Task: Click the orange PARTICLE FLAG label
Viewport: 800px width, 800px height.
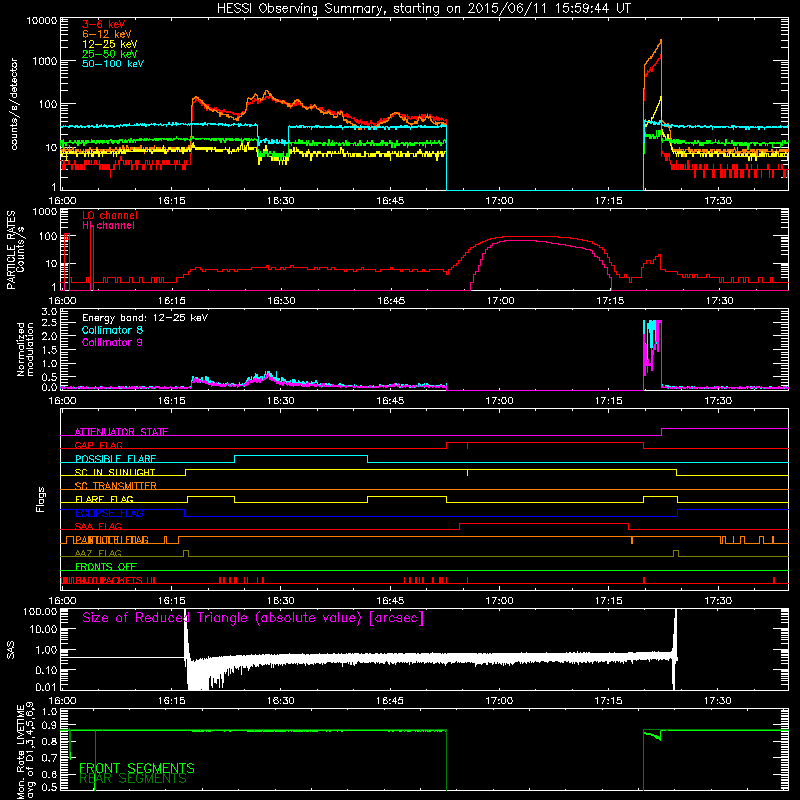Action: (112, 540)
